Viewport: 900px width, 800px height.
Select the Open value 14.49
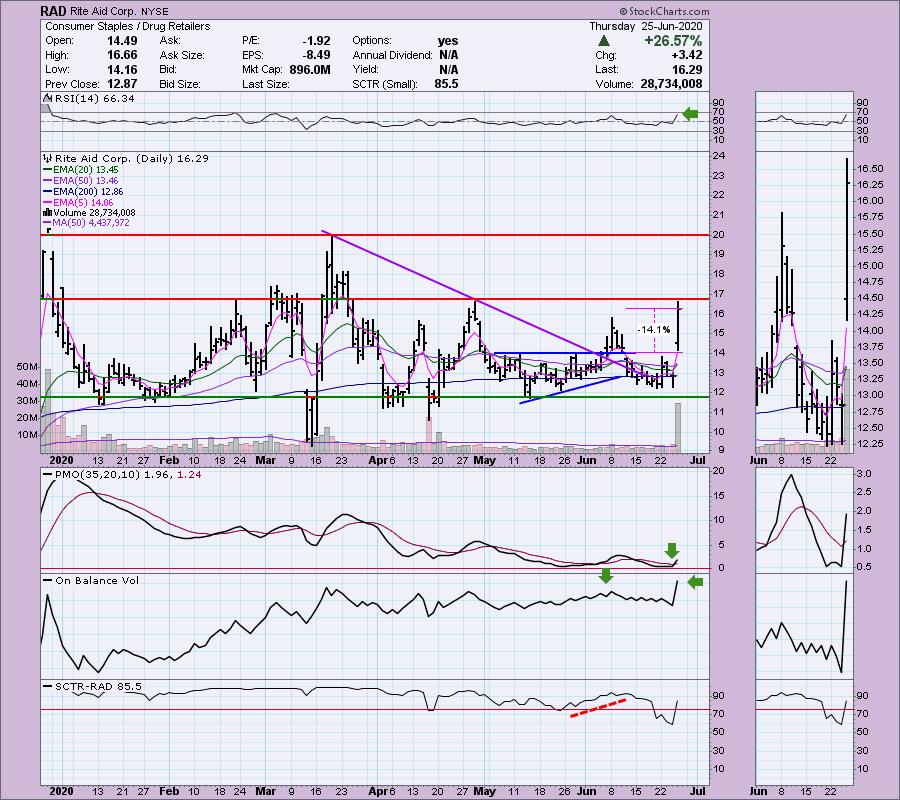coord(122,41)
